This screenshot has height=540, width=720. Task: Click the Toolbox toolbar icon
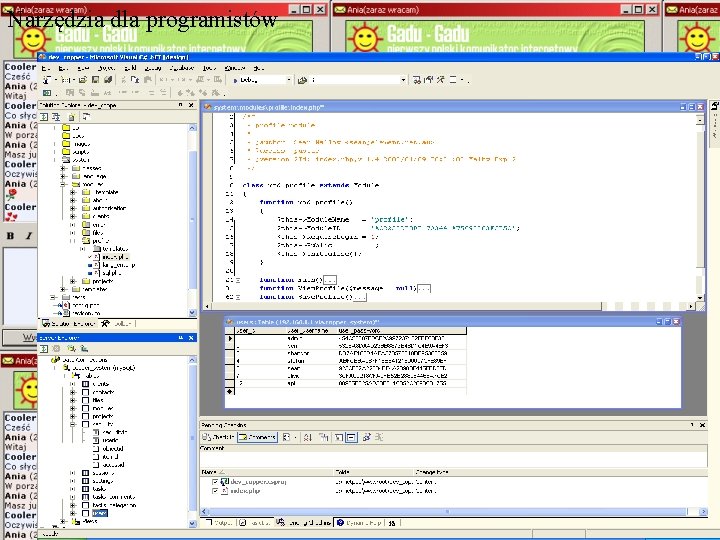(x=441, y=80)
